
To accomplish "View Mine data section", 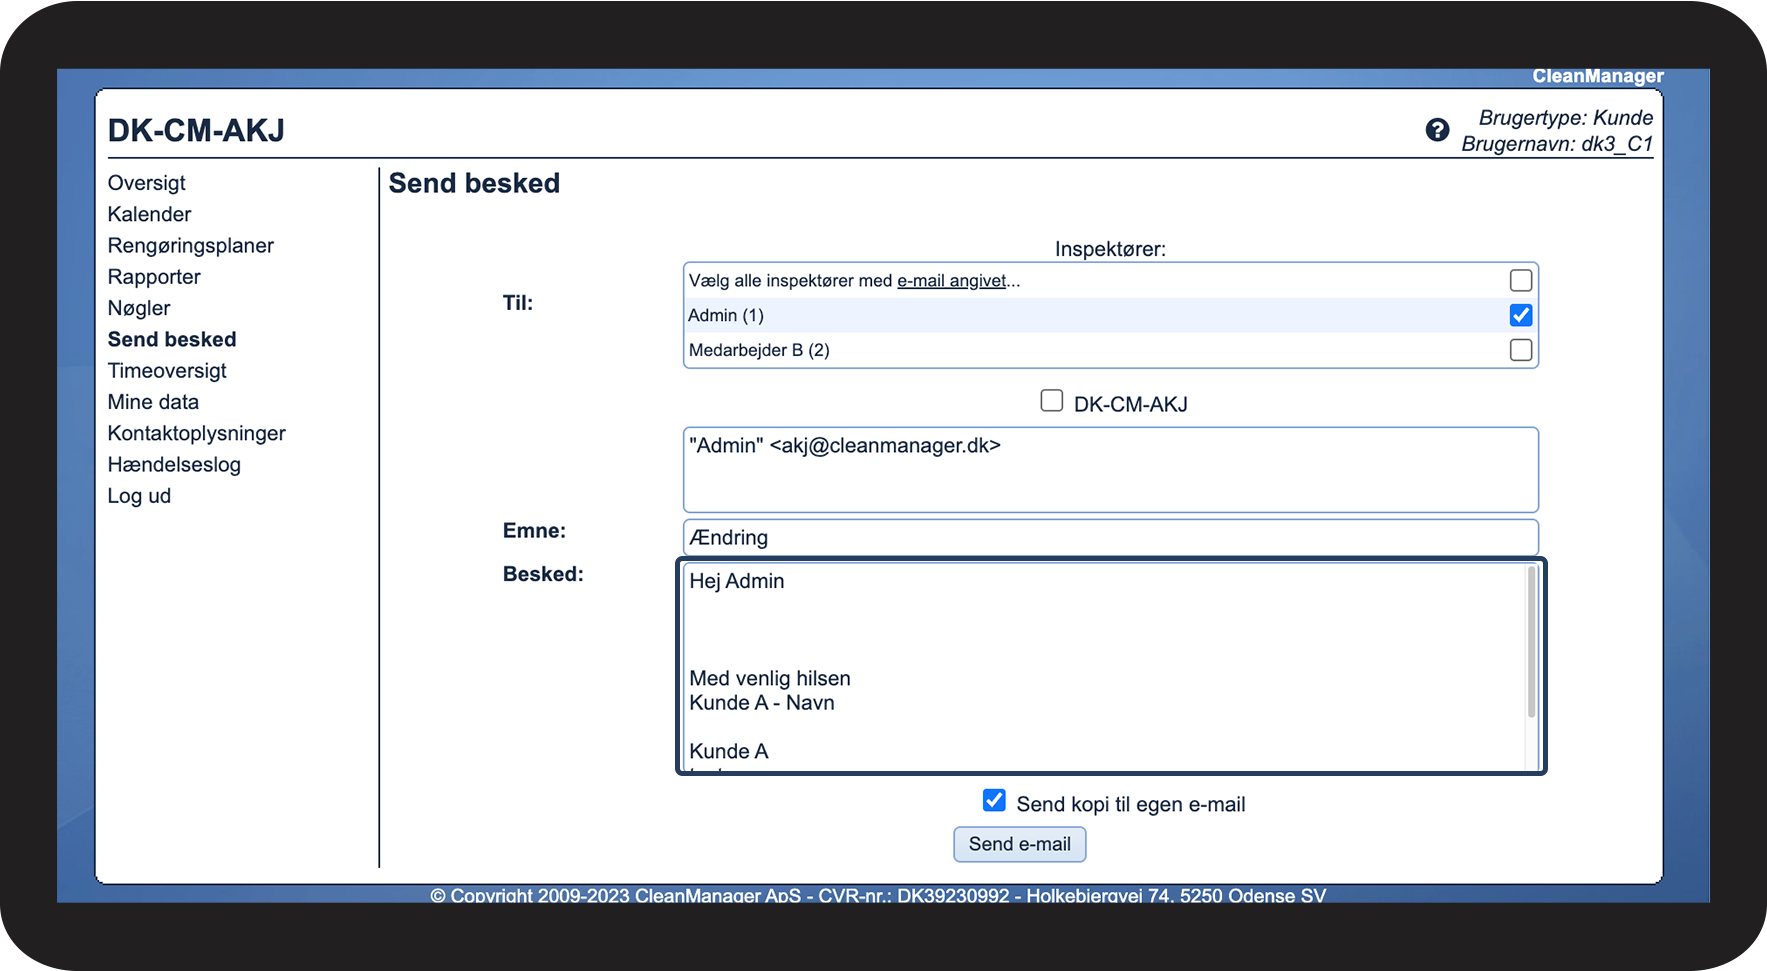I will coord(153,402).
